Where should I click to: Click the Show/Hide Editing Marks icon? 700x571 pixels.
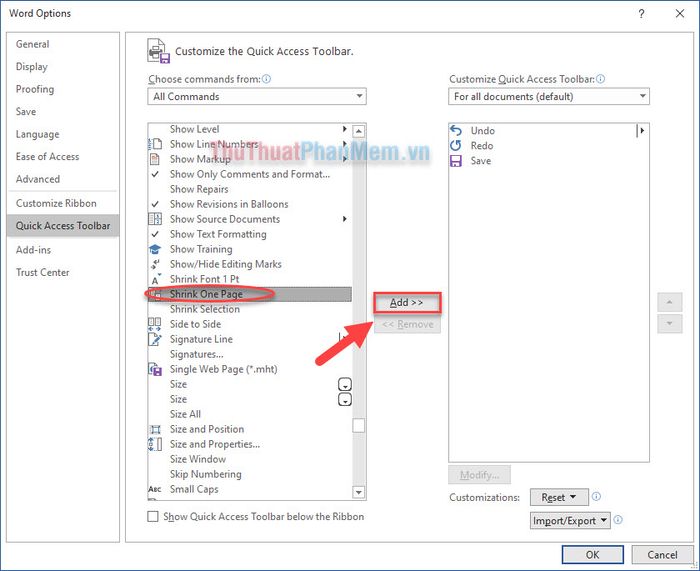click(x=154, y=264)
